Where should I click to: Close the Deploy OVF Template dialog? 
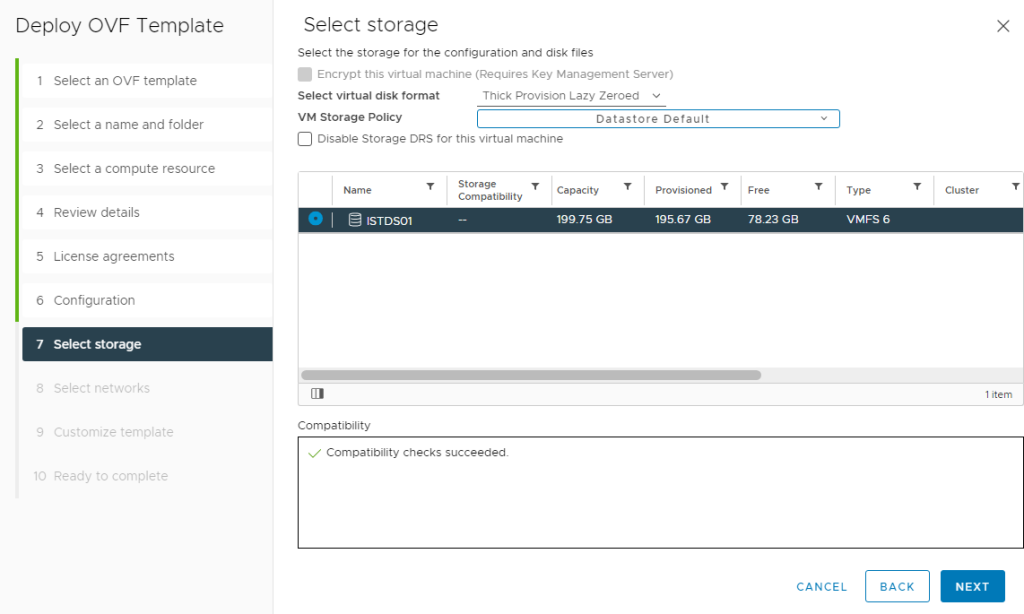point(1003,26)
